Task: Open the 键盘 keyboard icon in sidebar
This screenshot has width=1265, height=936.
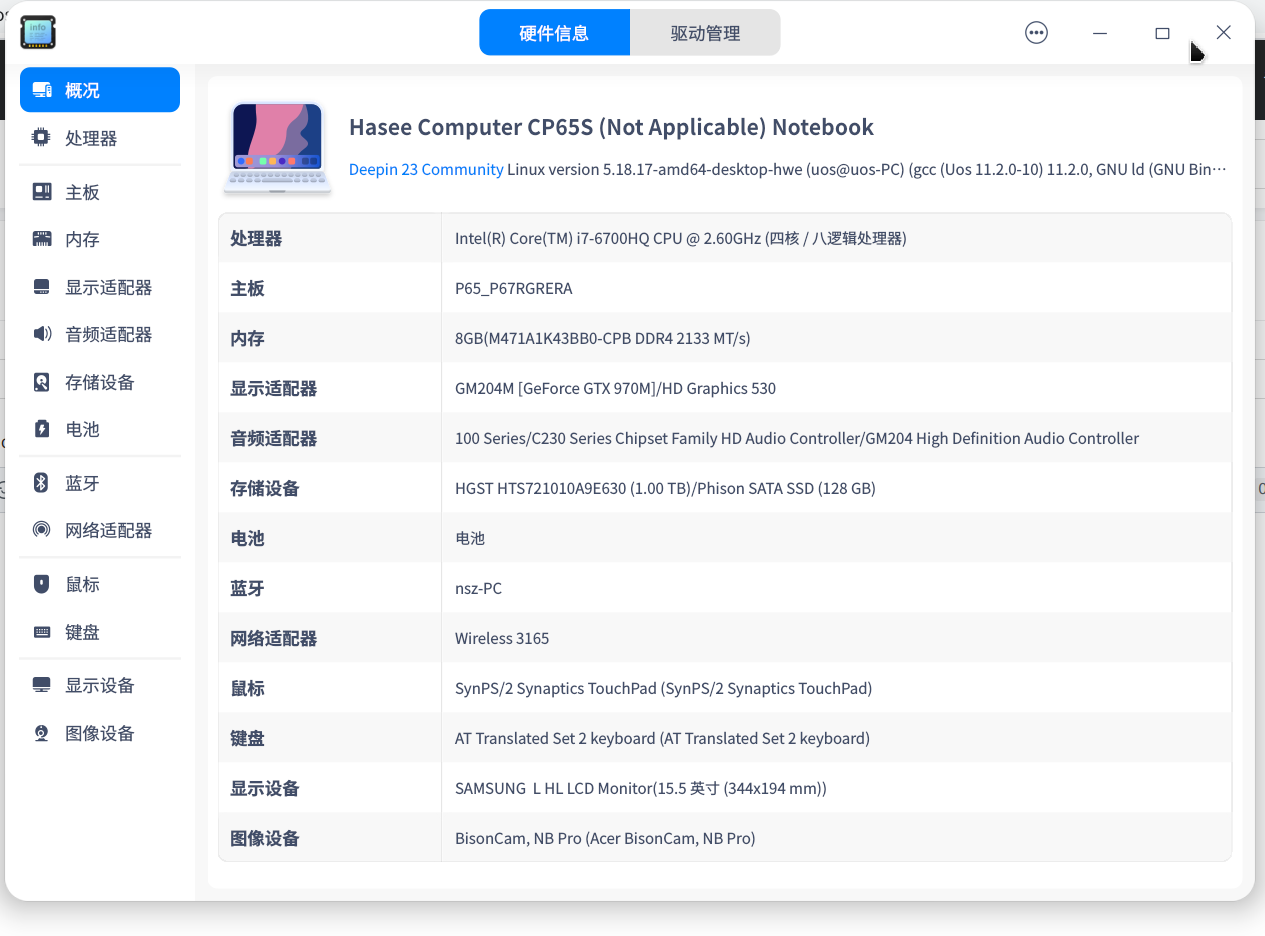Action: click(x=42, y=632)
